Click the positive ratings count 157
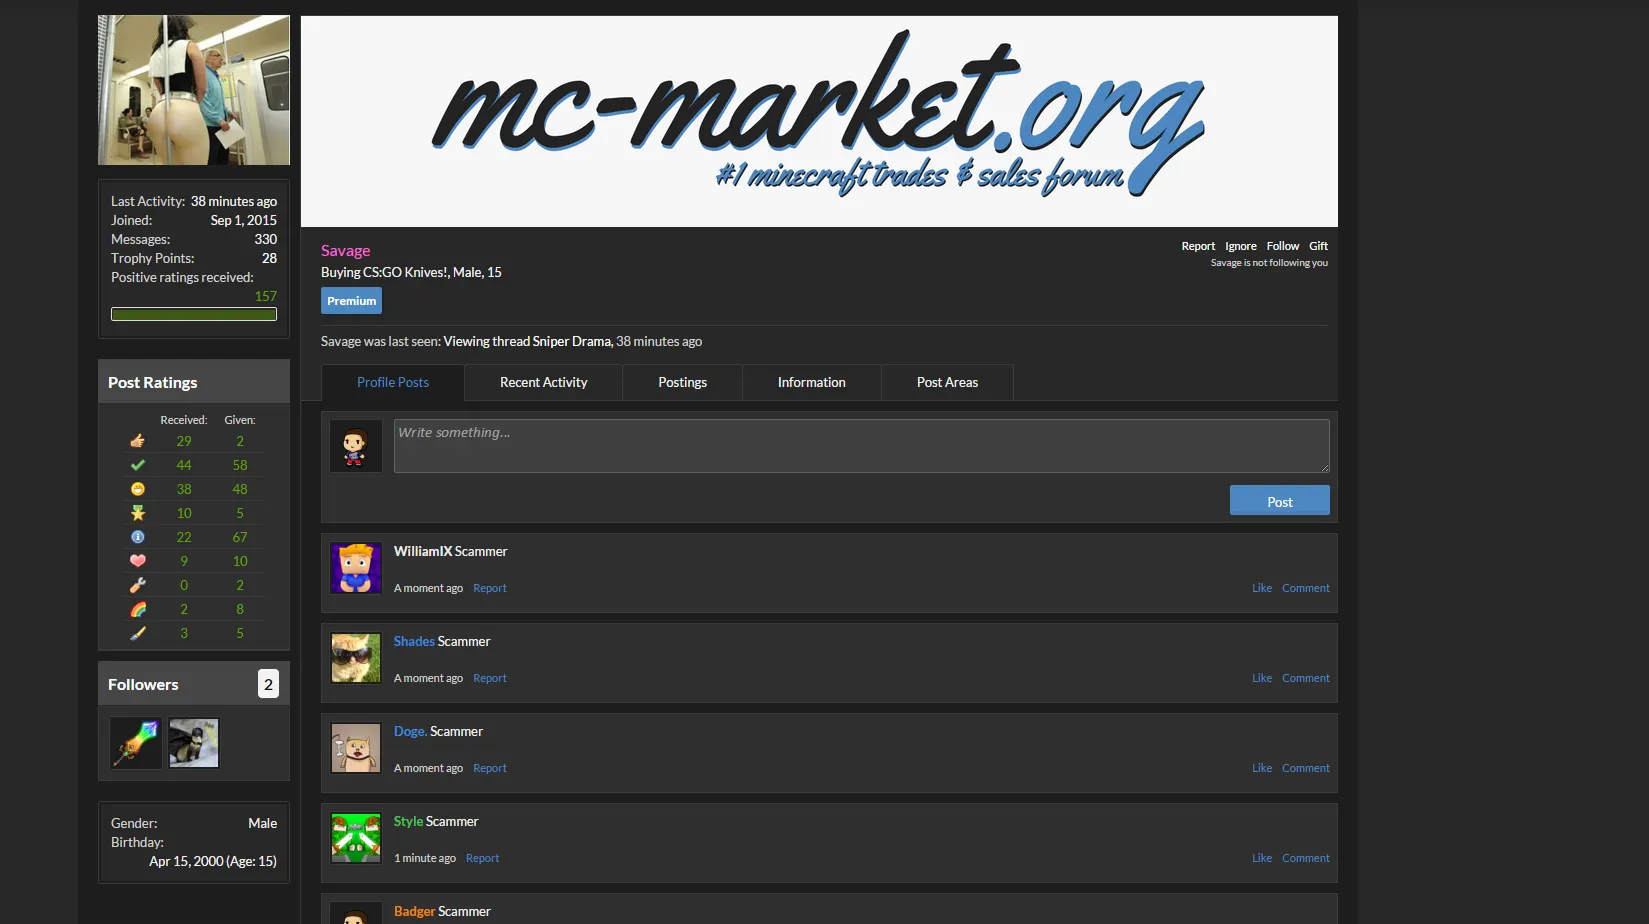 tap(266, 297)
